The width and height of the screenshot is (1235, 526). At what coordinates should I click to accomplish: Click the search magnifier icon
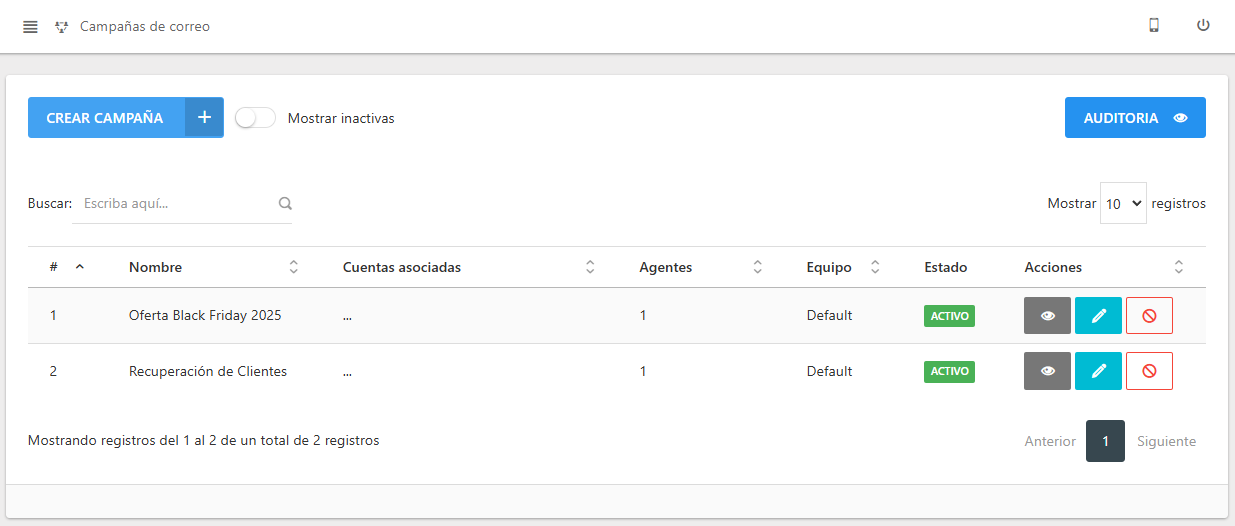coord(285,203)
